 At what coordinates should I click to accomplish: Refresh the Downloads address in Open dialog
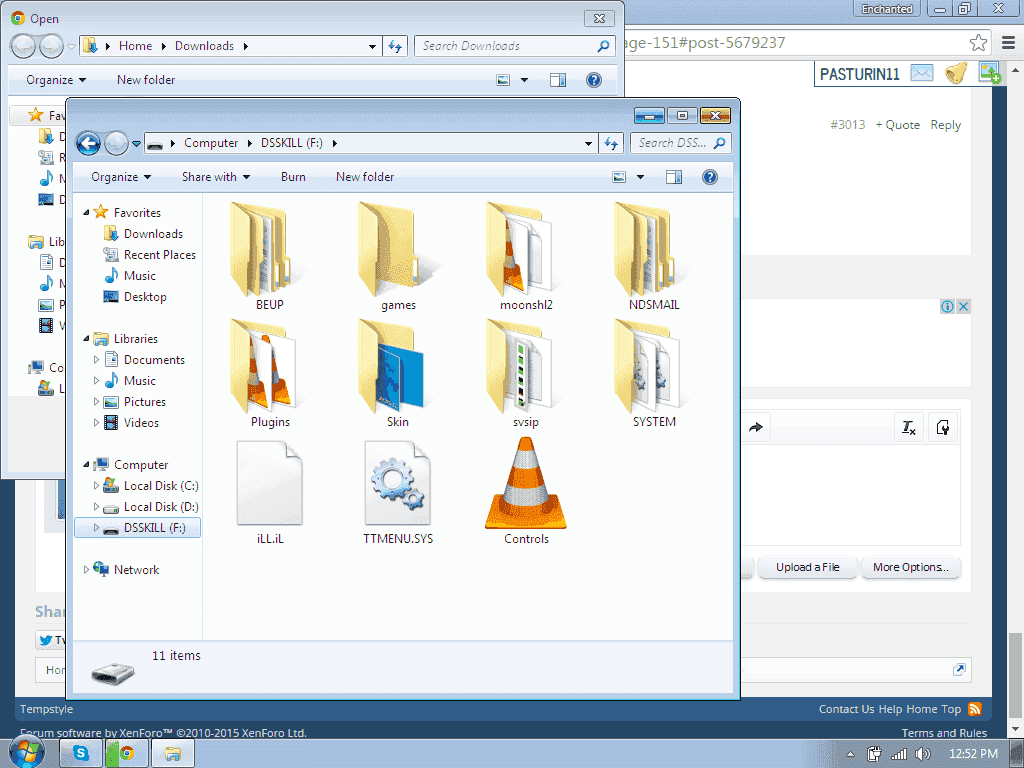(x=395, y=46)
